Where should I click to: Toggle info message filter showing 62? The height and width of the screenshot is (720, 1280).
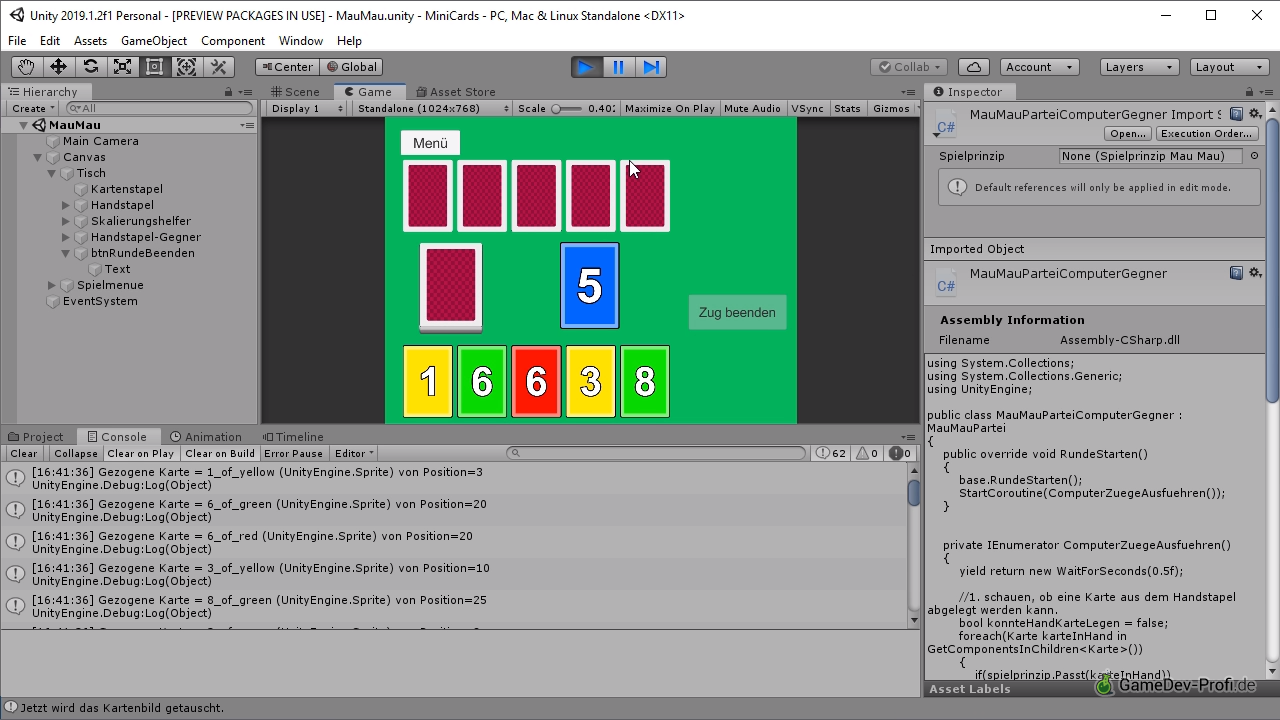coord(830,453)
